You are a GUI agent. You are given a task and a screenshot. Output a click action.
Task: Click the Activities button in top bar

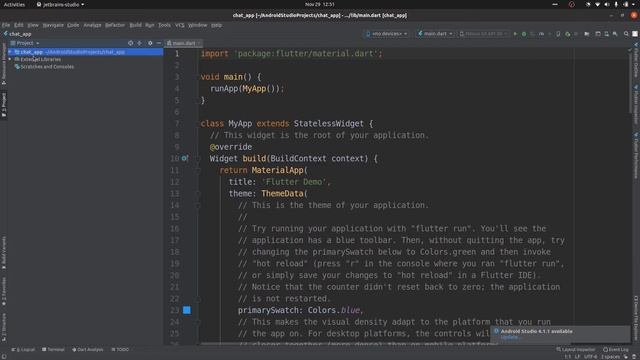(x=14, y=4)
